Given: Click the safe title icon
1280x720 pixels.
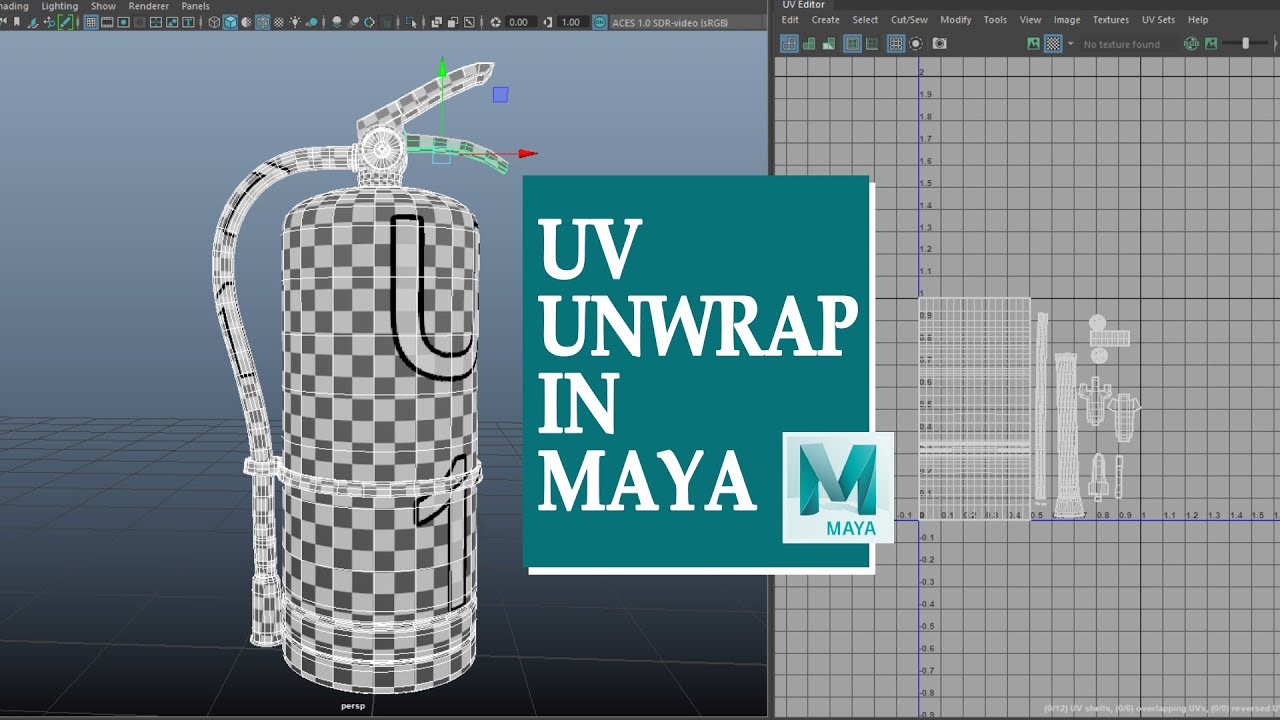Looking at the screenshot, I should point(187,22).
